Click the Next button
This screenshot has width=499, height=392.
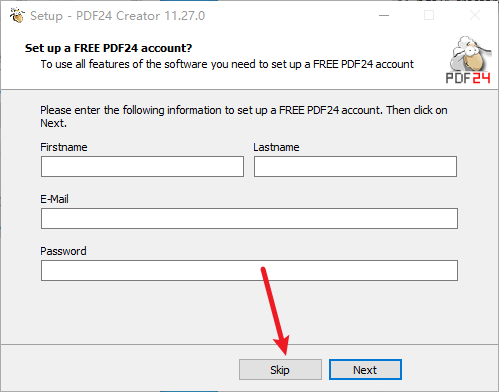tap(365, 370)
